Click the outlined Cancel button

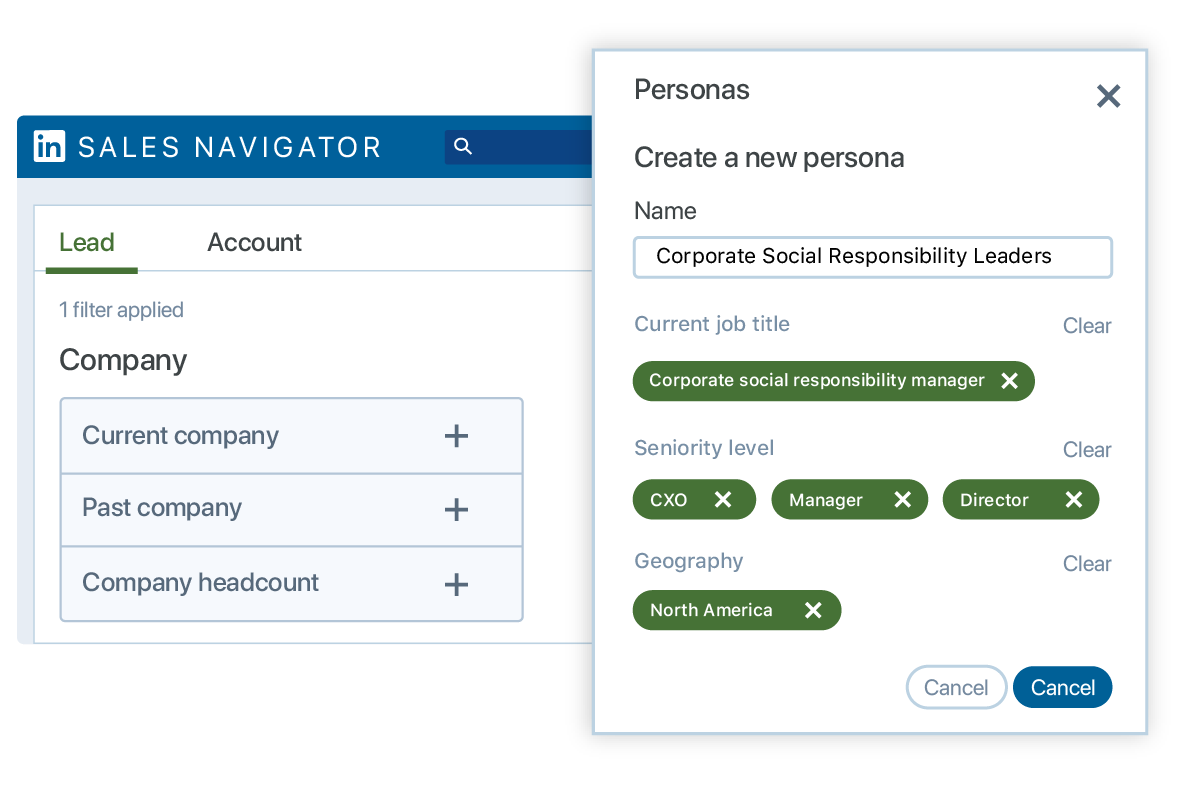pyautogui.click(x=956, y=687)
